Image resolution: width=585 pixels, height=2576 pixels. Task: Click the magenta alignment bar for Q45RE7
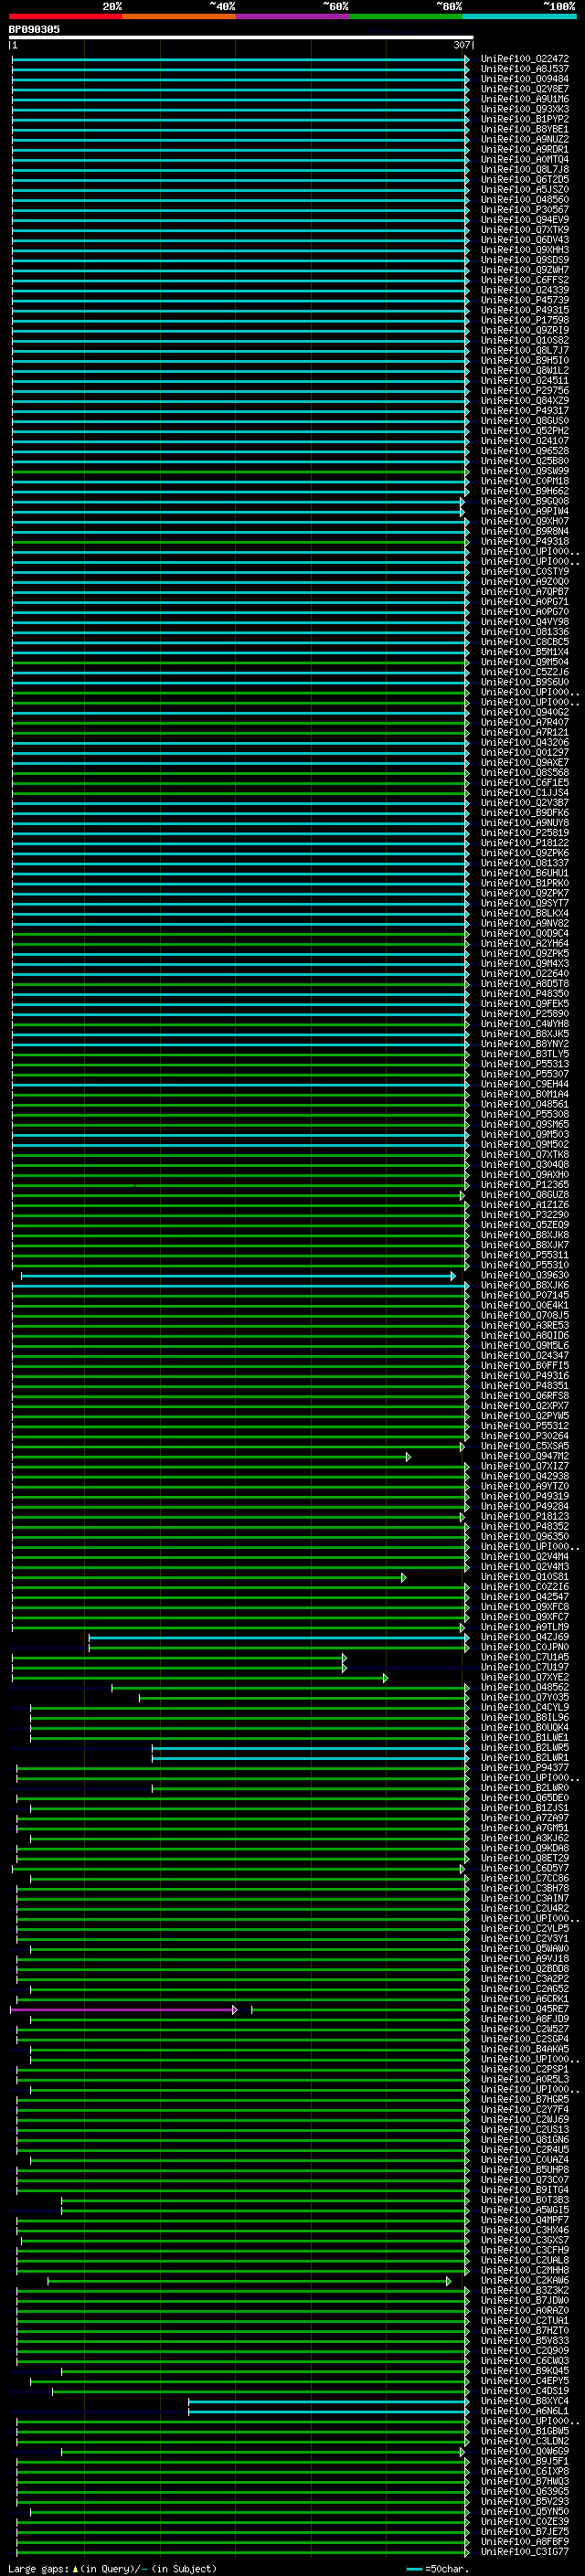[123, 2010]
